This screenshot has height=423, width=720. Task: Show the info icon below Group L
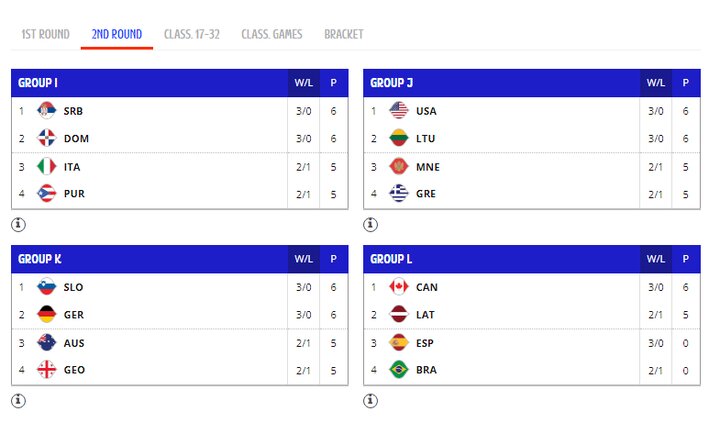point(370,401)
